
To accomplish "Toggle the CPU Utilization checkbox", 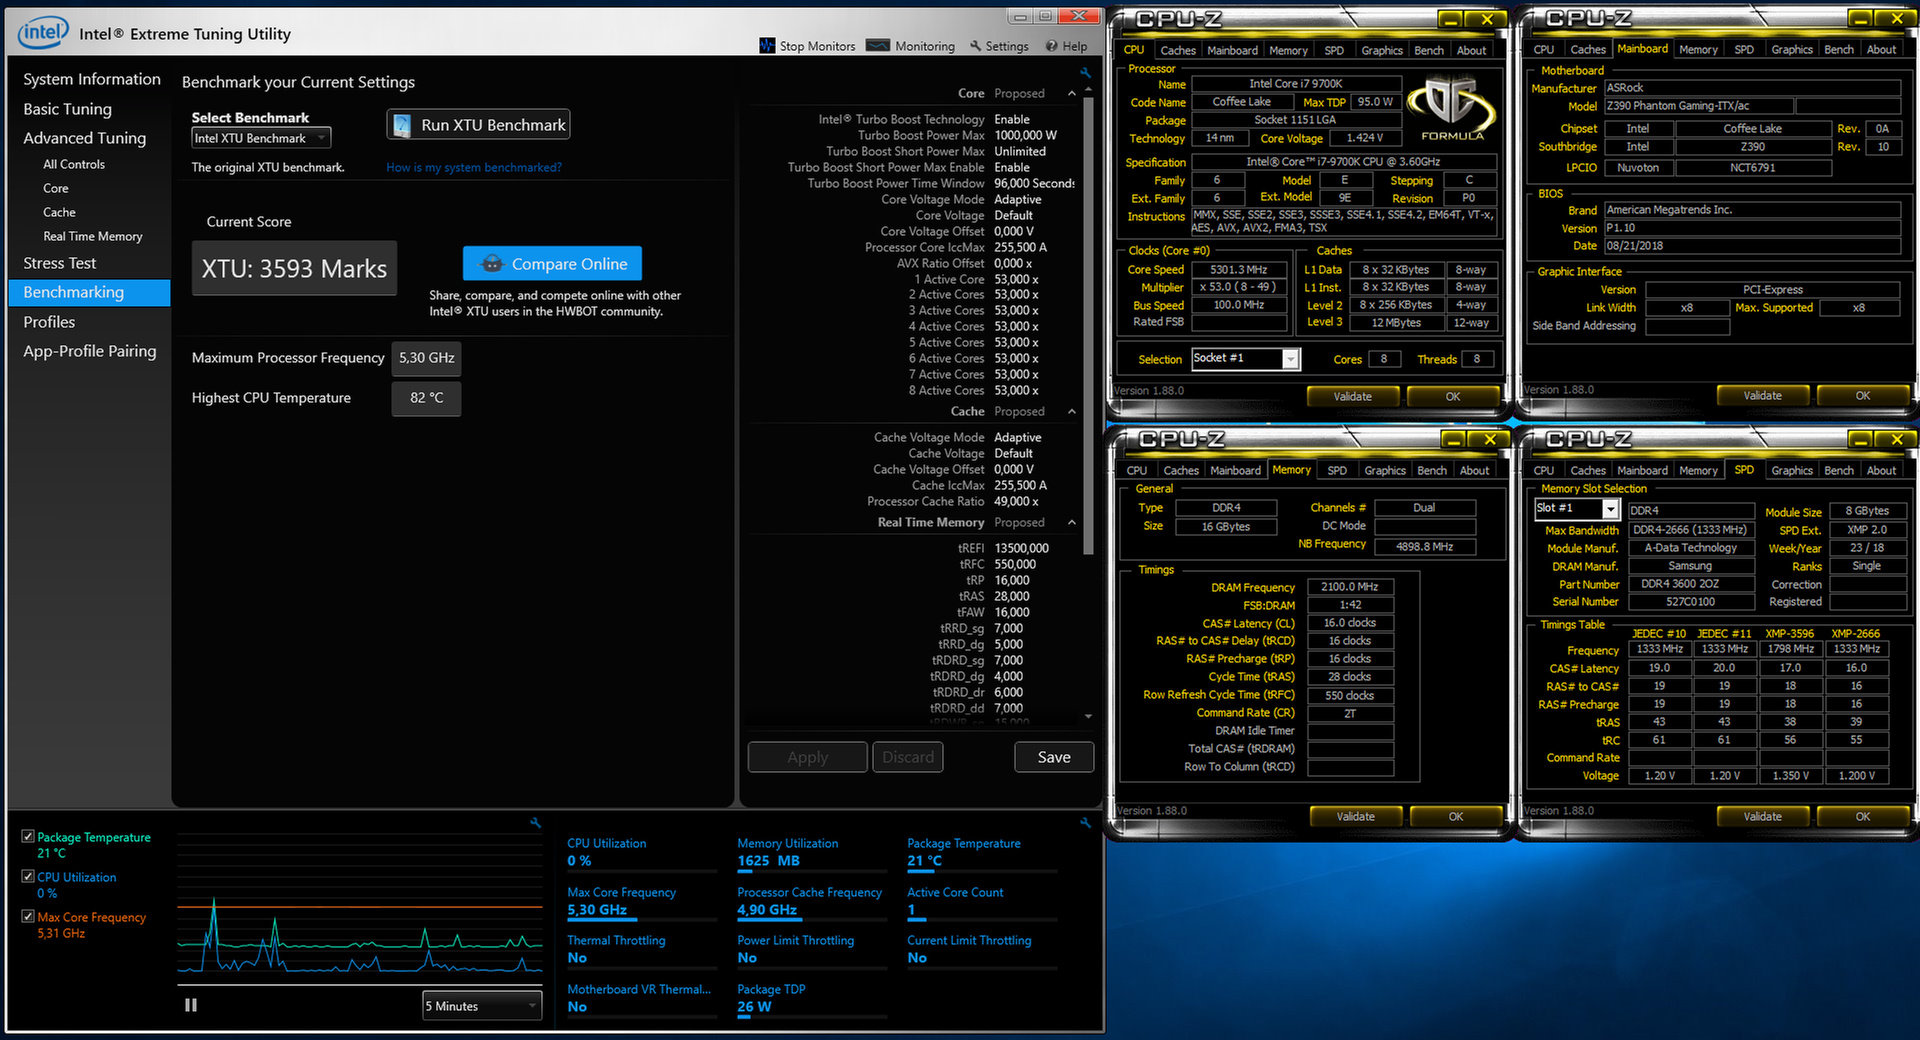I will [x=28, y=876].
